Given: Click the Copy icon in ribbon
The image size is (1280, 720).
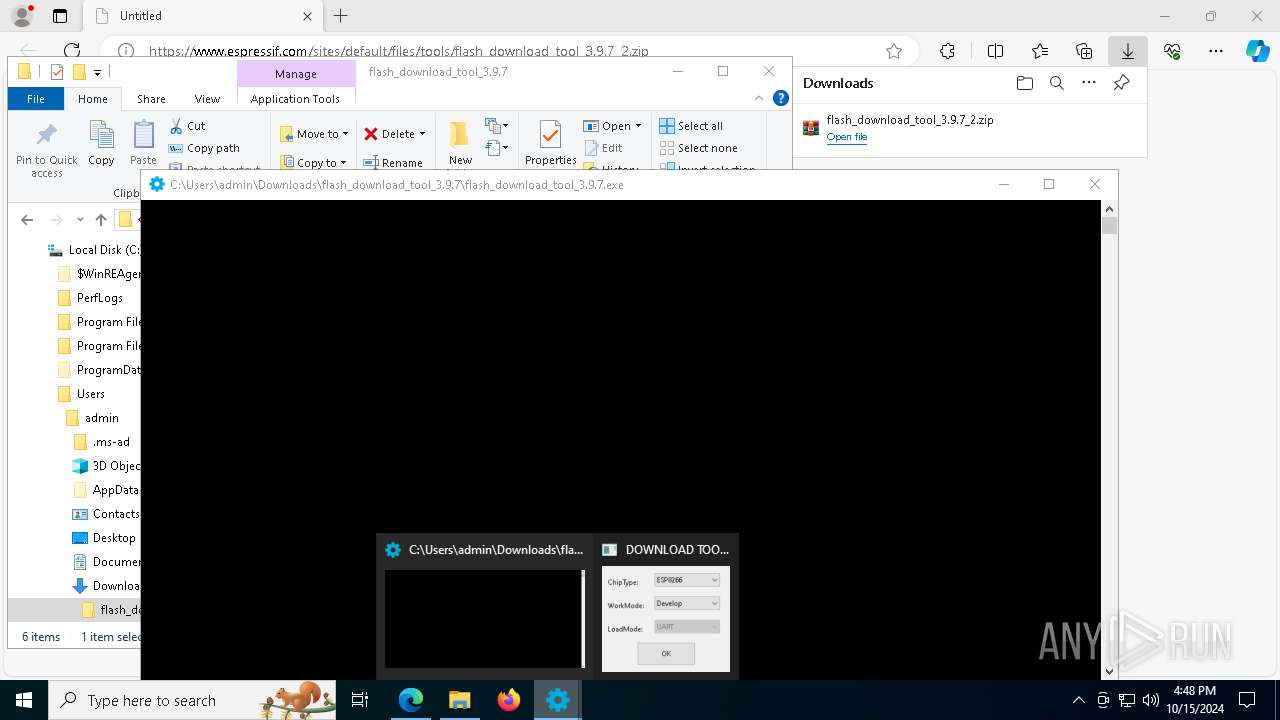Looking at the screenshot, I should 101,135.
